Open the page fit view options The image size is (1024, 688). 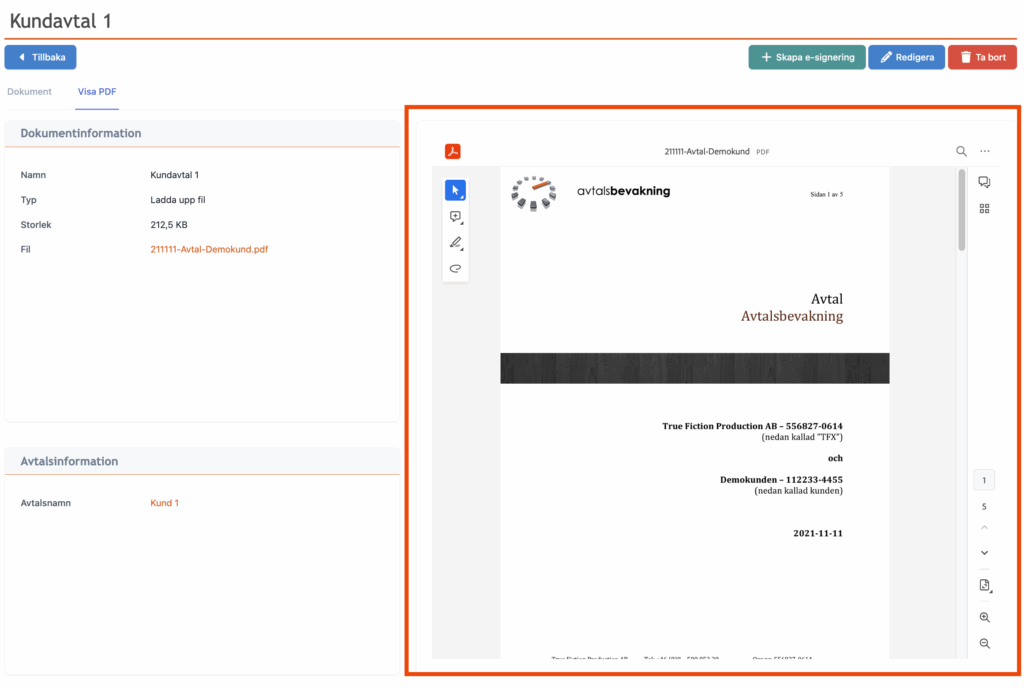[x=984, y=586]
